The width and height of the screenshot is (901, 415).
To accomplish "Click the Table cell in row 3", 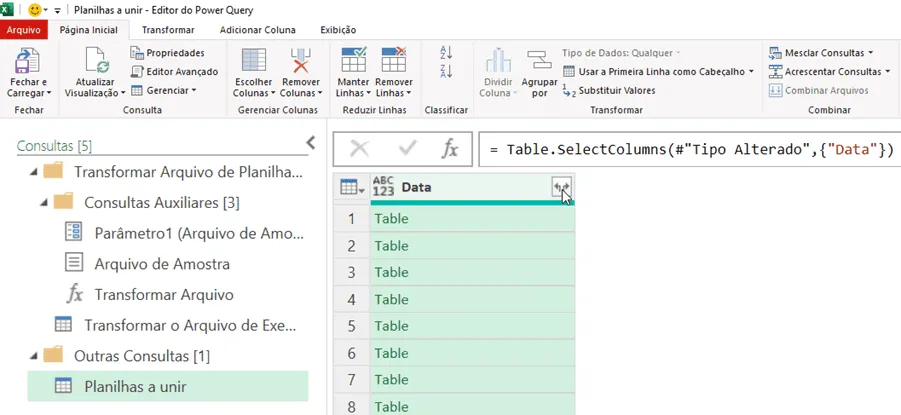I will 472,272.
